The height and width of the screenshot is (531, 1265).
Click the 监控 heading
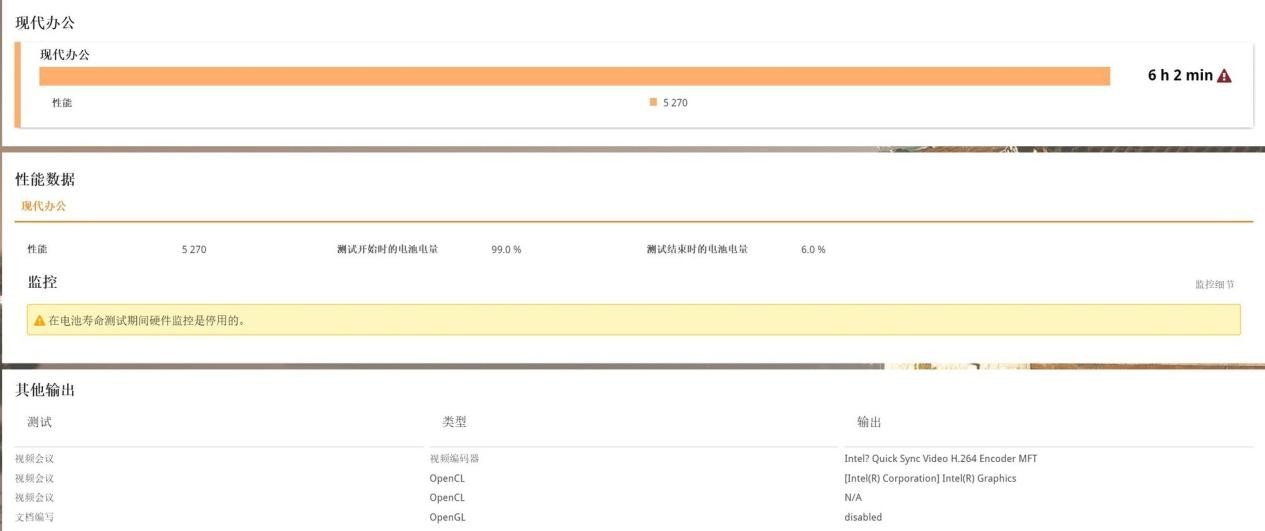[42, 282]
